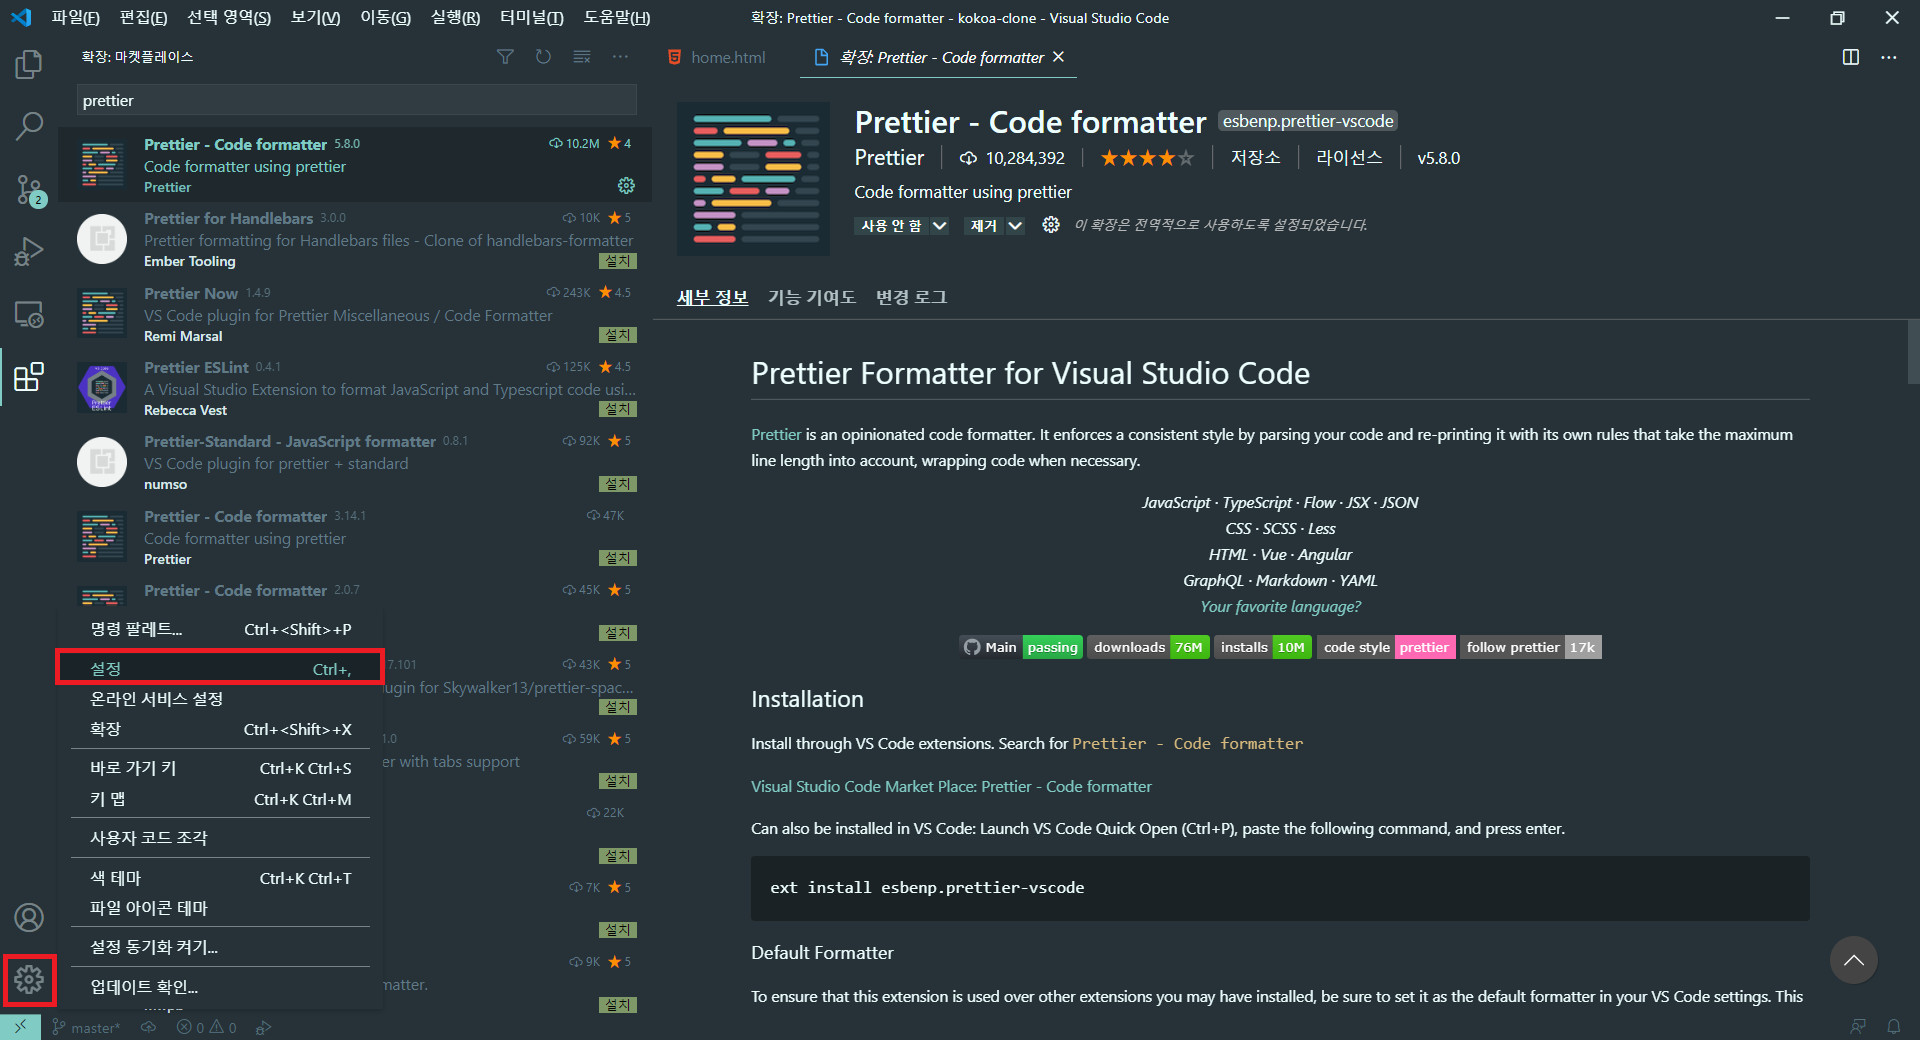
Task: Open the 터미널(T) menu
Action: tap(531, 18)
